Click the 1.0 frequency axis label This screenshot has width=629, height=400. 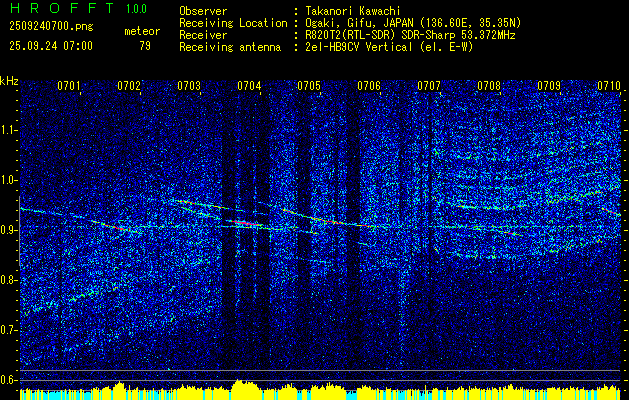(x=7, y=181)
